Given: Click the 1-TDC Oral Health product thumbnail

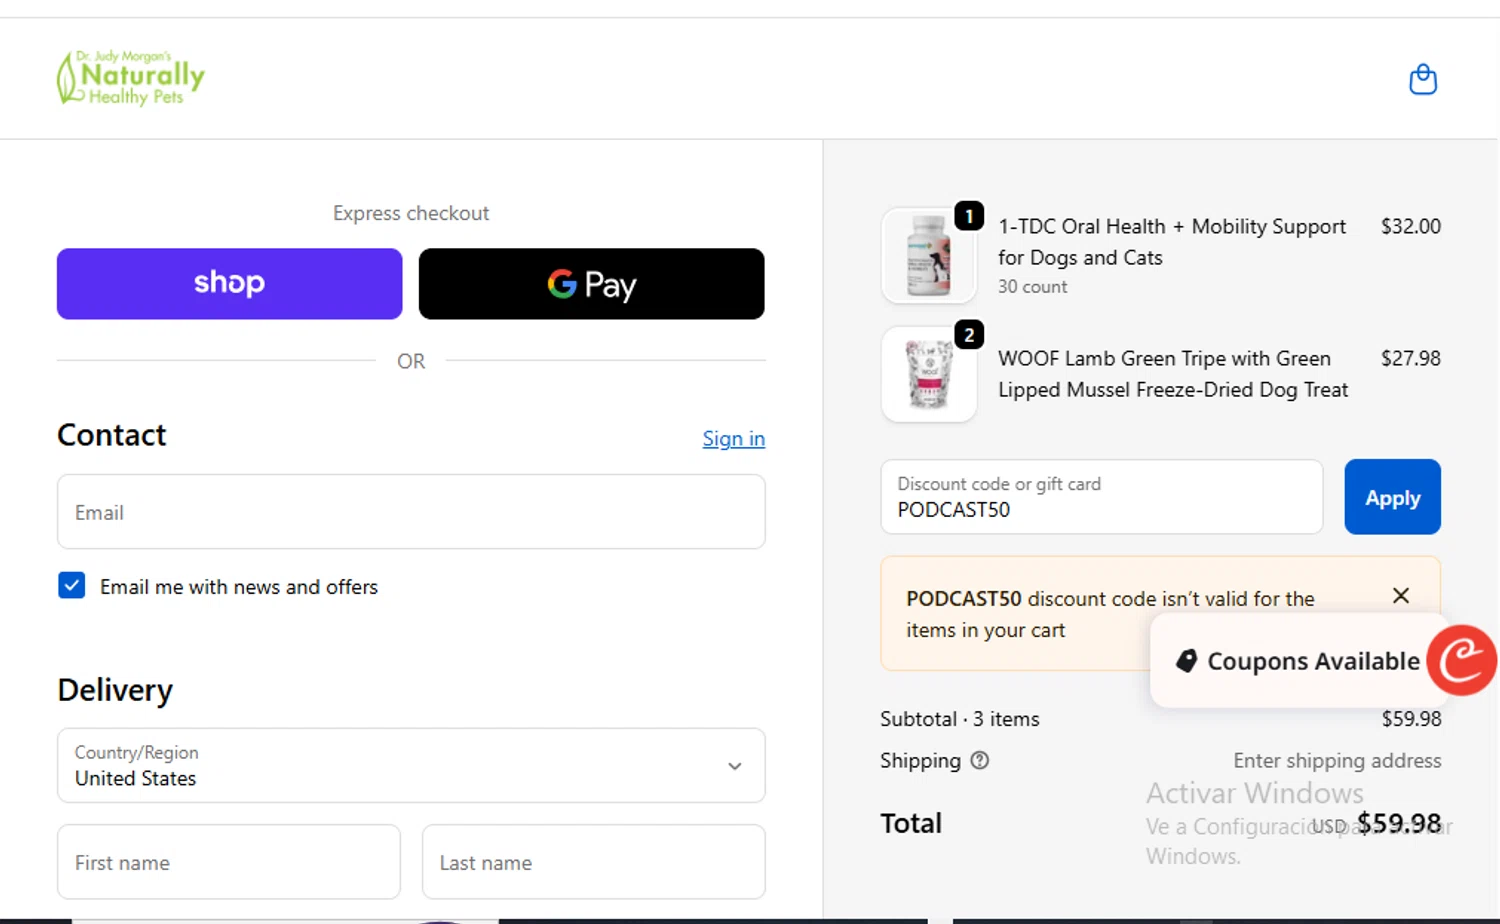Looking at the screenshot, I should tap(929, 255).
